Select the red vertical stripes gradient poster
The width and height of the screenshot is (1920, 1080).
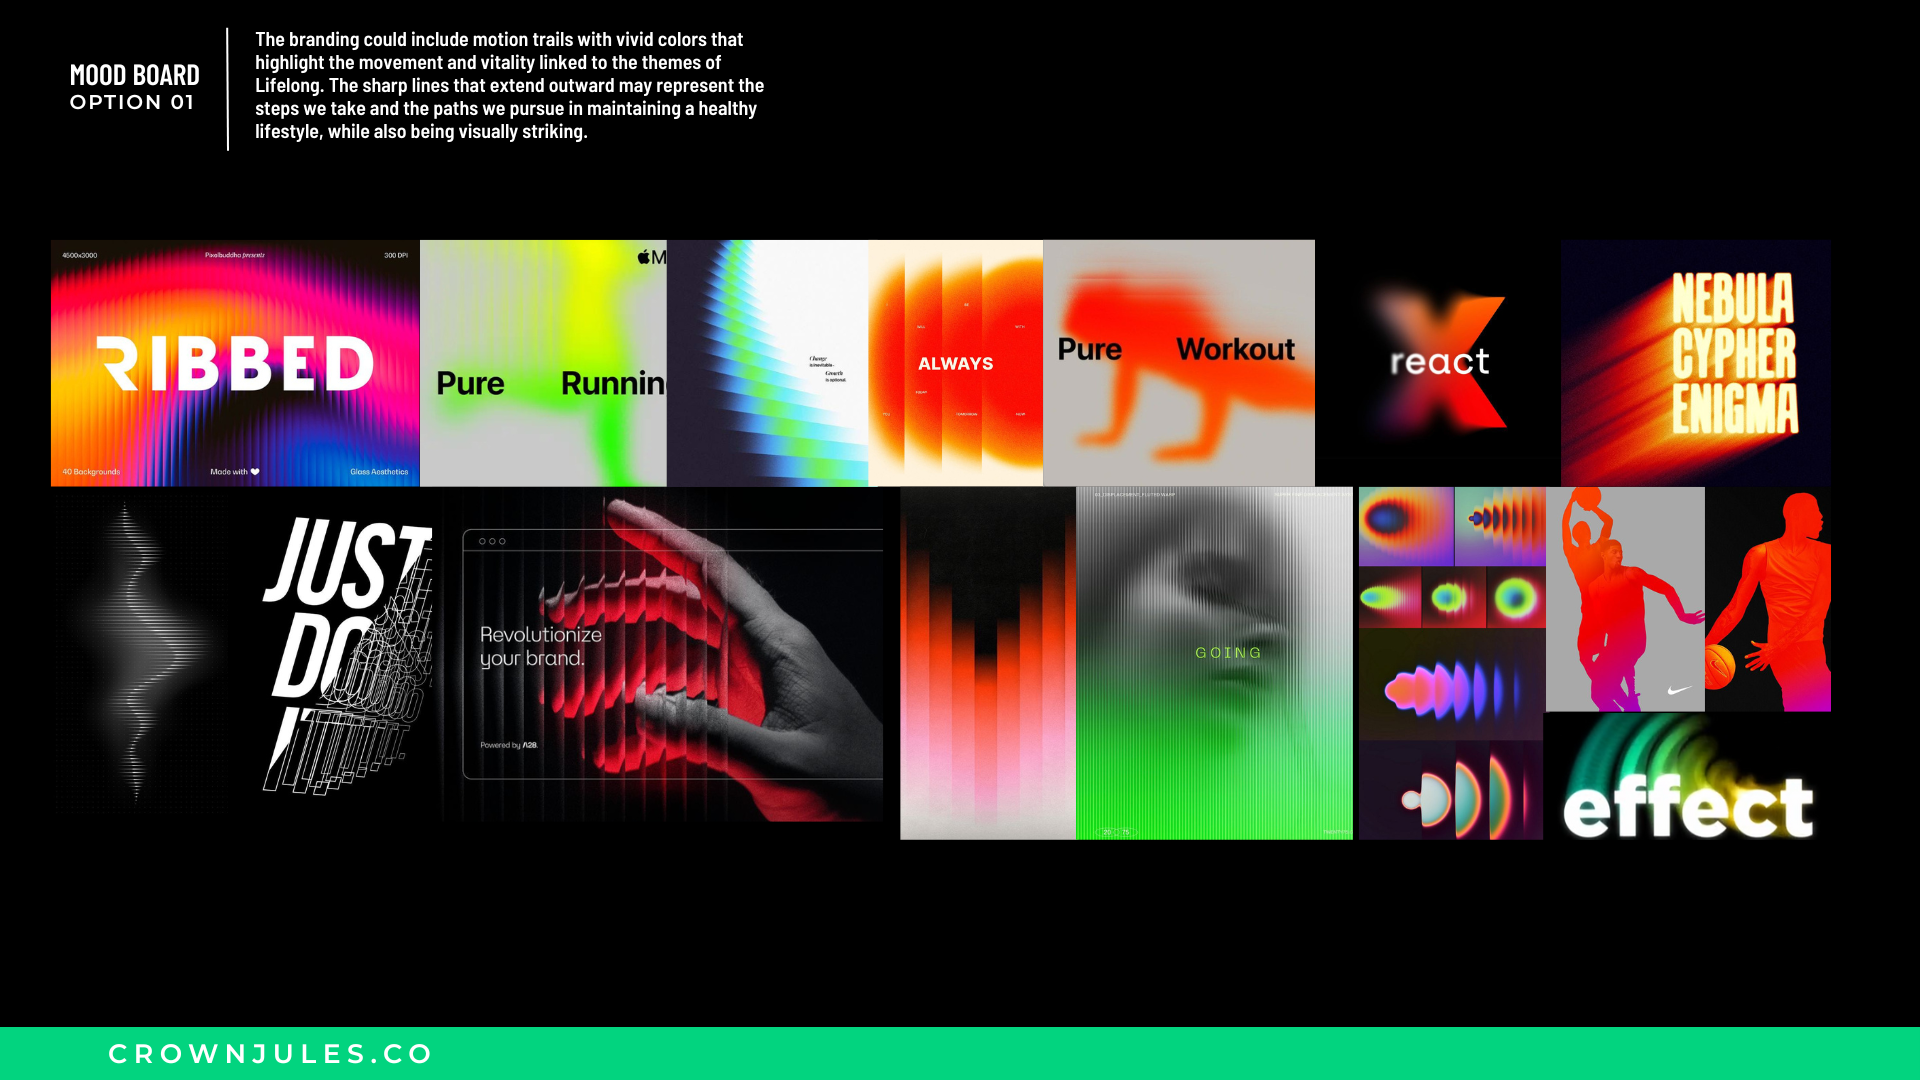987,663
